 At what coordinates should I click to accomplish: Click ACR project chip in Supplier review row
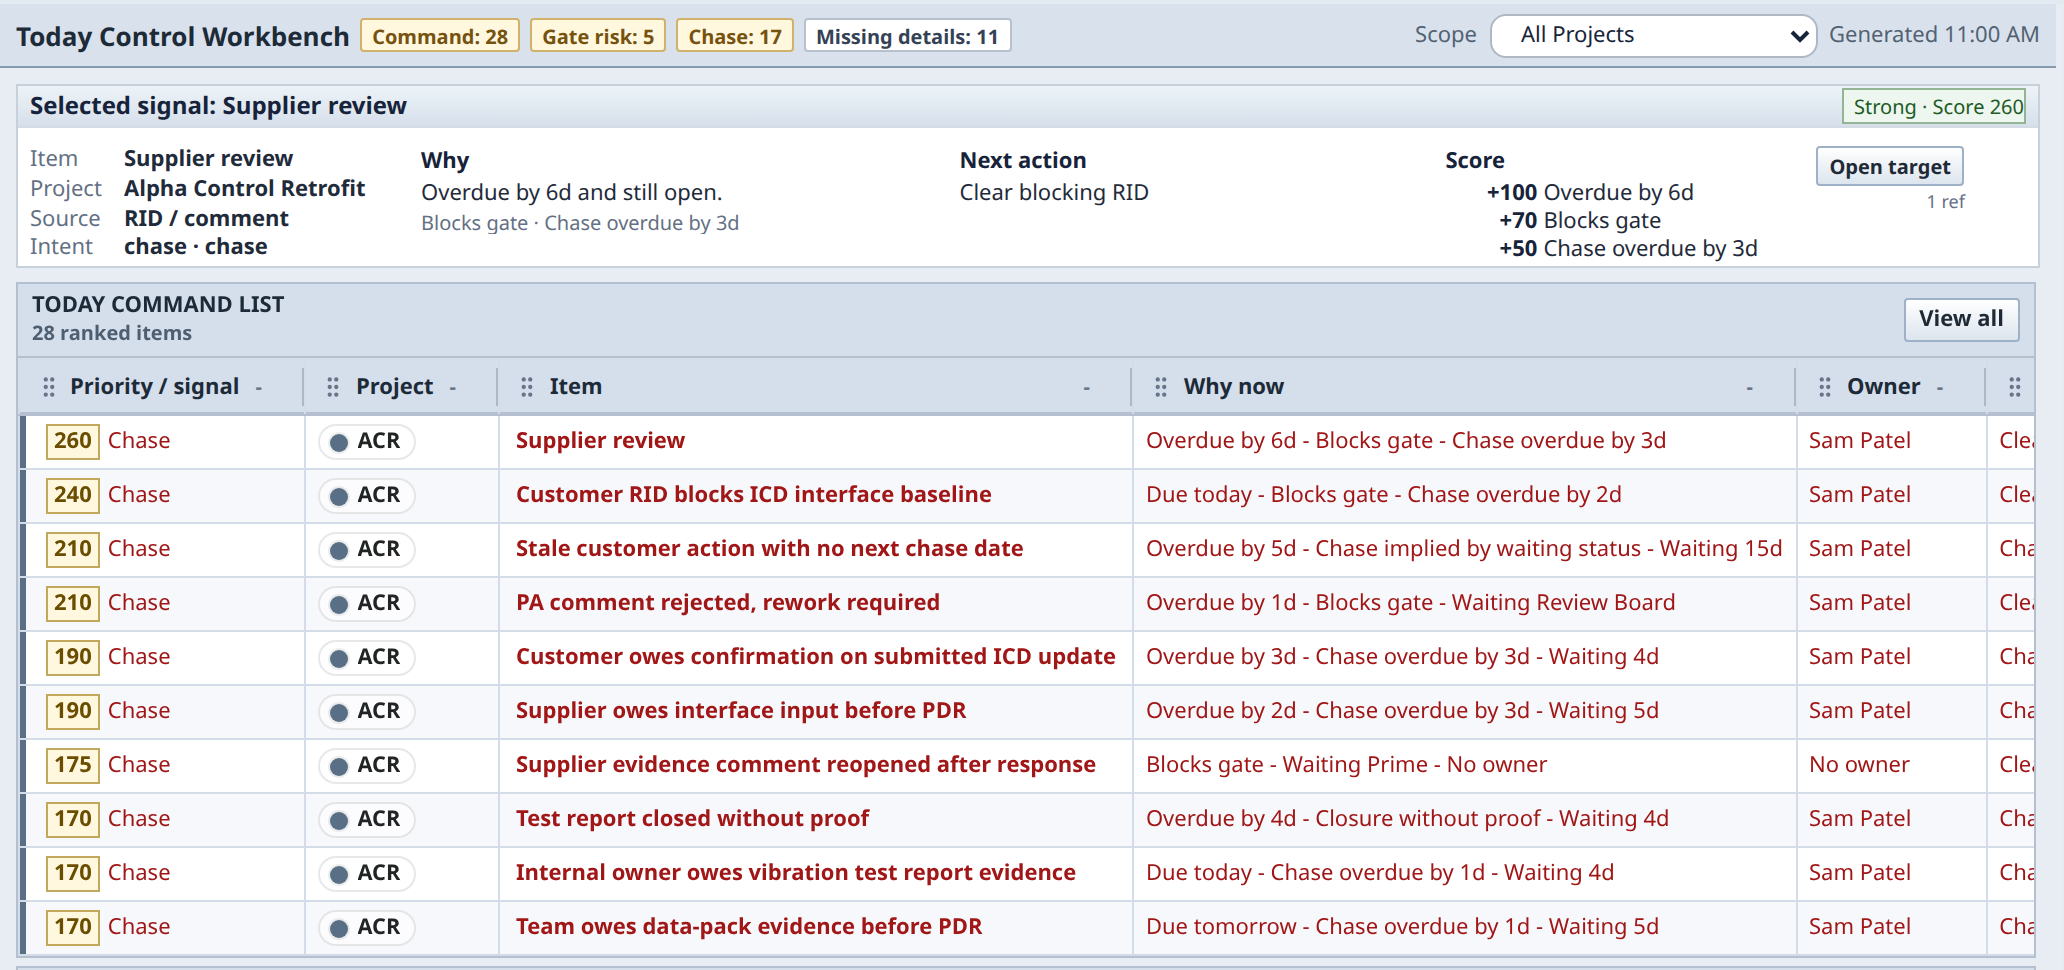[367, 441]
